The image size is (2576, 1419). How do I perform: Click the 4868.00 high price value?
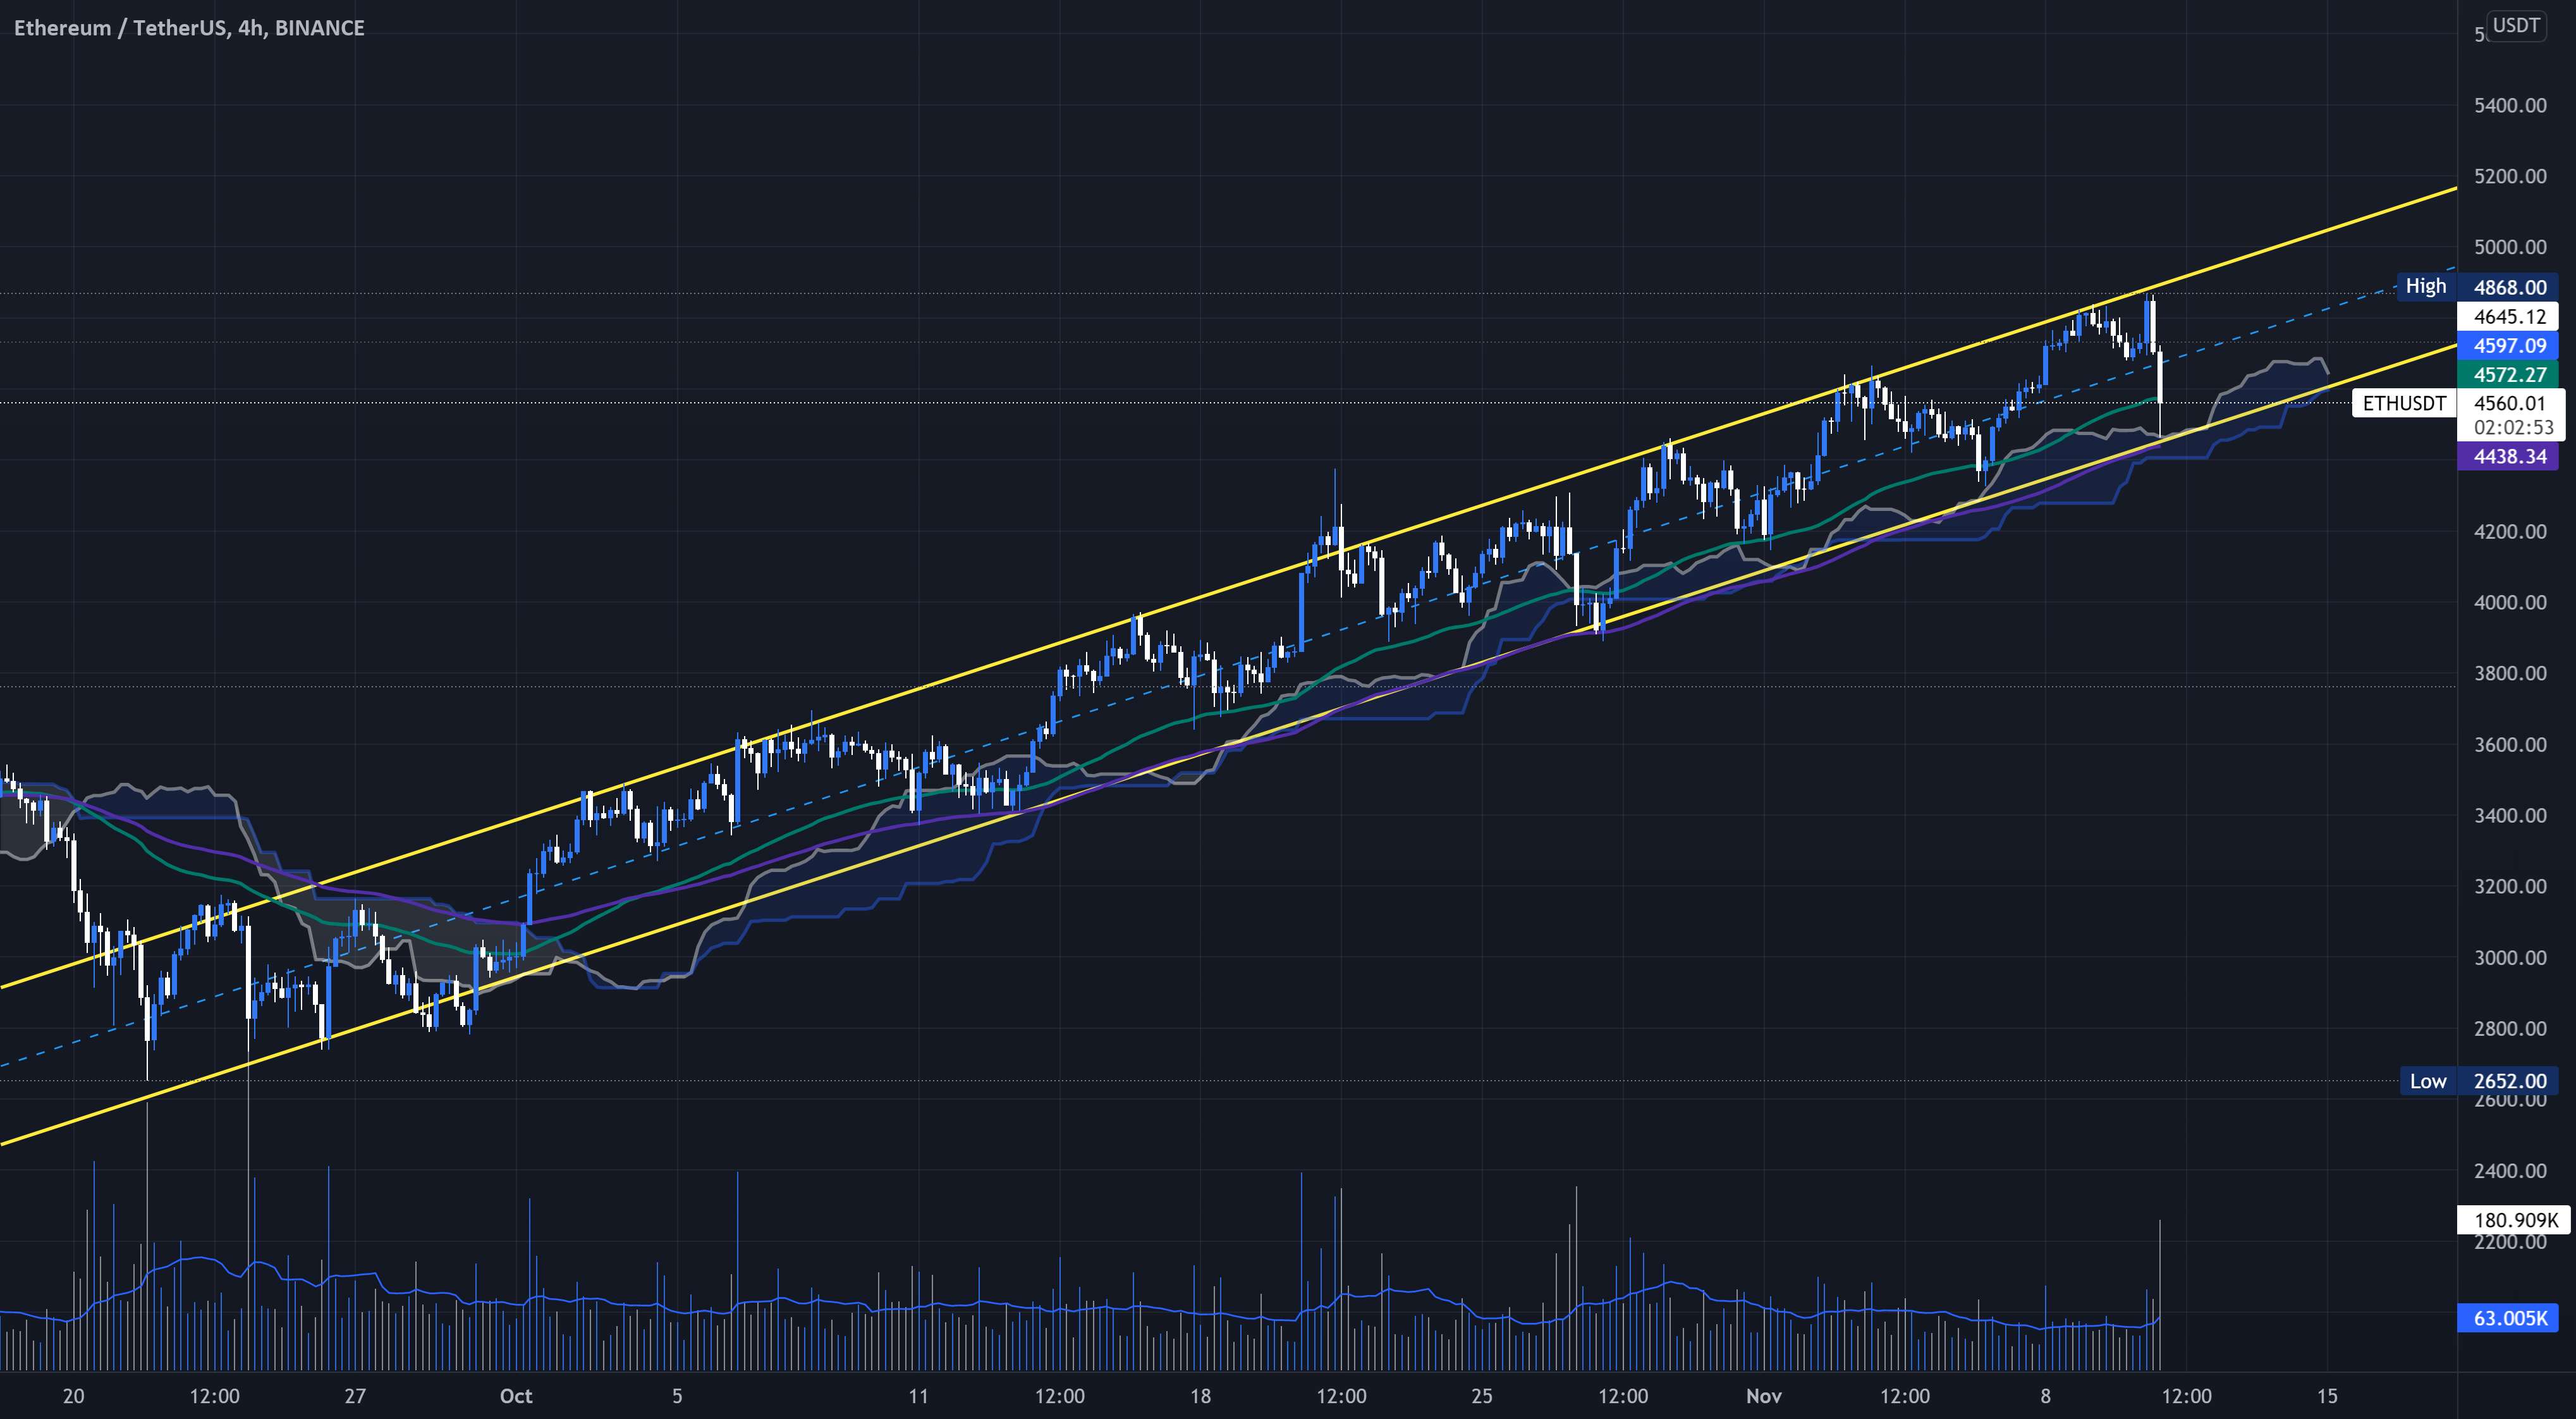(2510, 287)
